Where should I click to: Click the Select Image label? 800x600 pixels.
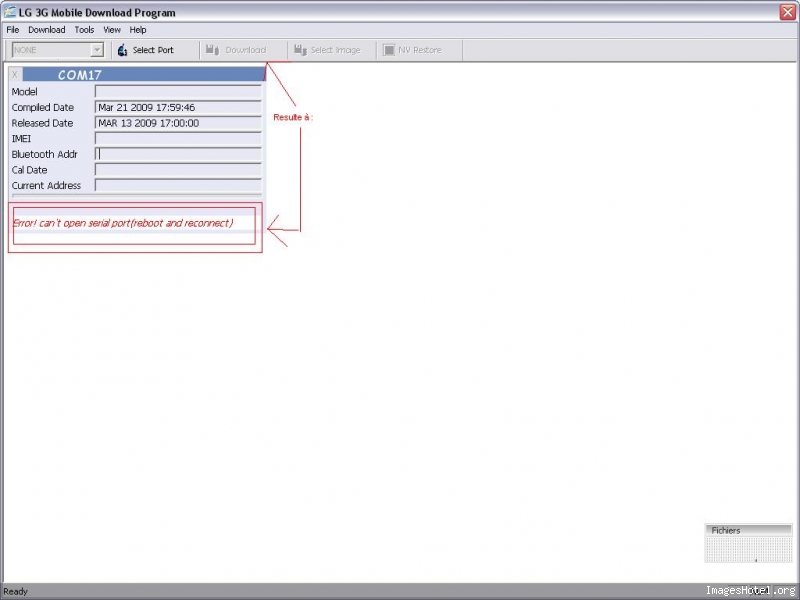[x=335, y=50]
